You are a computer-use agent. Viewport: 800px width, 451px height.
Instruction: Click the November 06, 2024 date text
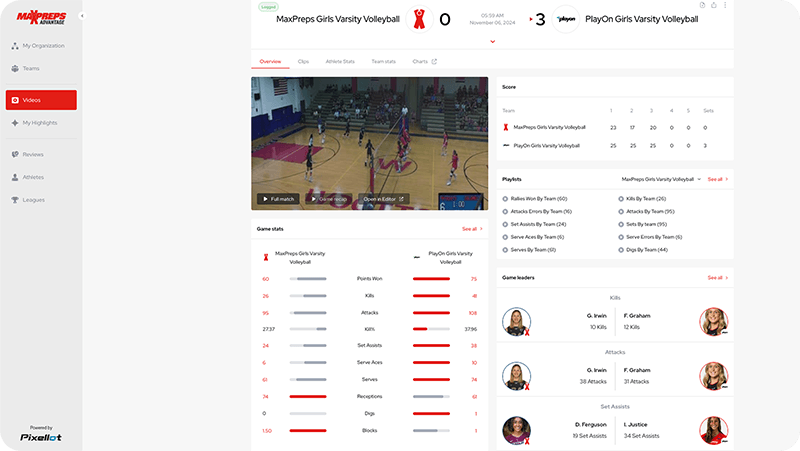tap(492, 23)
